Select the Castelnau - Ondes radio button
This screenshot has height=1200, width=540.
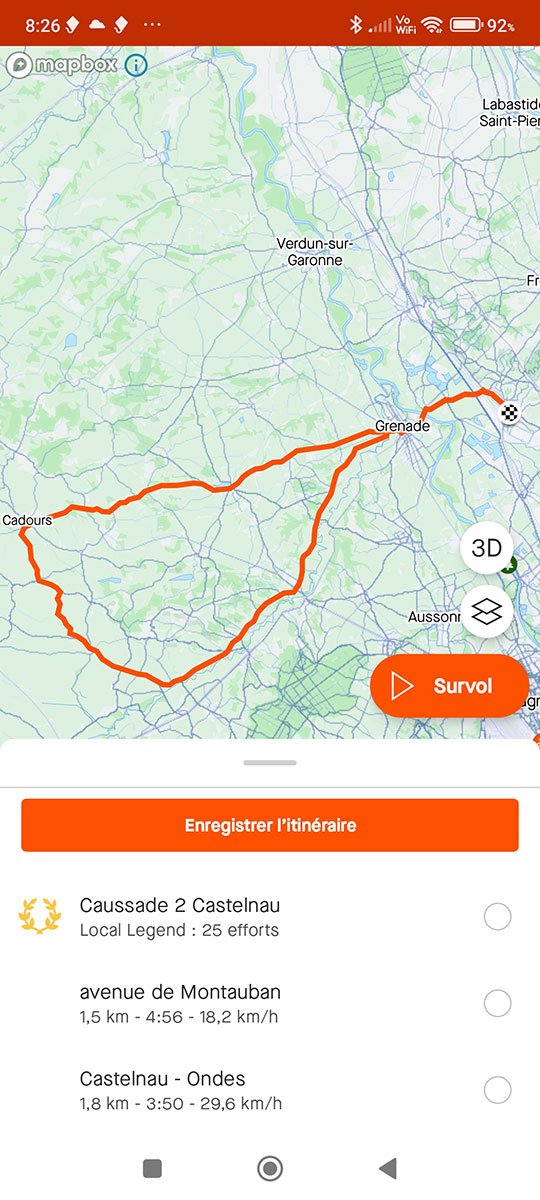(497, 1090)
